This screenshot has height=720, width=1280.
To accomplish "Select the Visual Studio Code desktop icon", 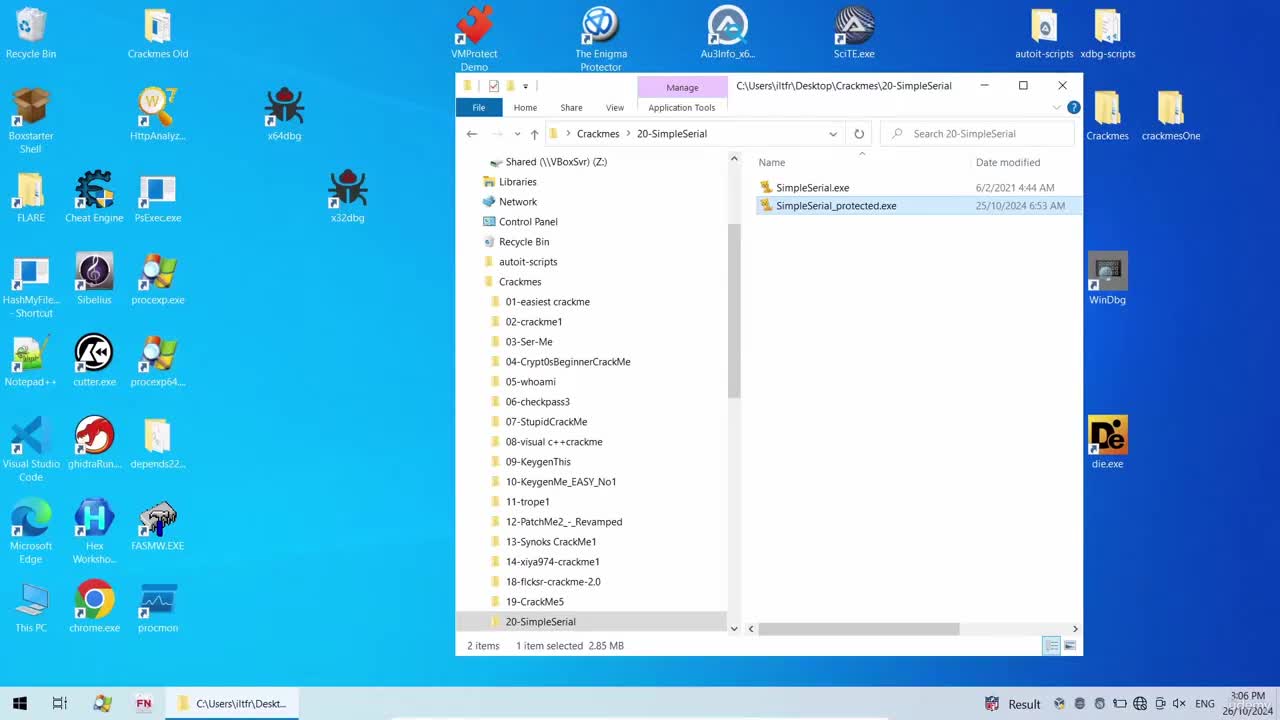I will click(x=30, y=448).
